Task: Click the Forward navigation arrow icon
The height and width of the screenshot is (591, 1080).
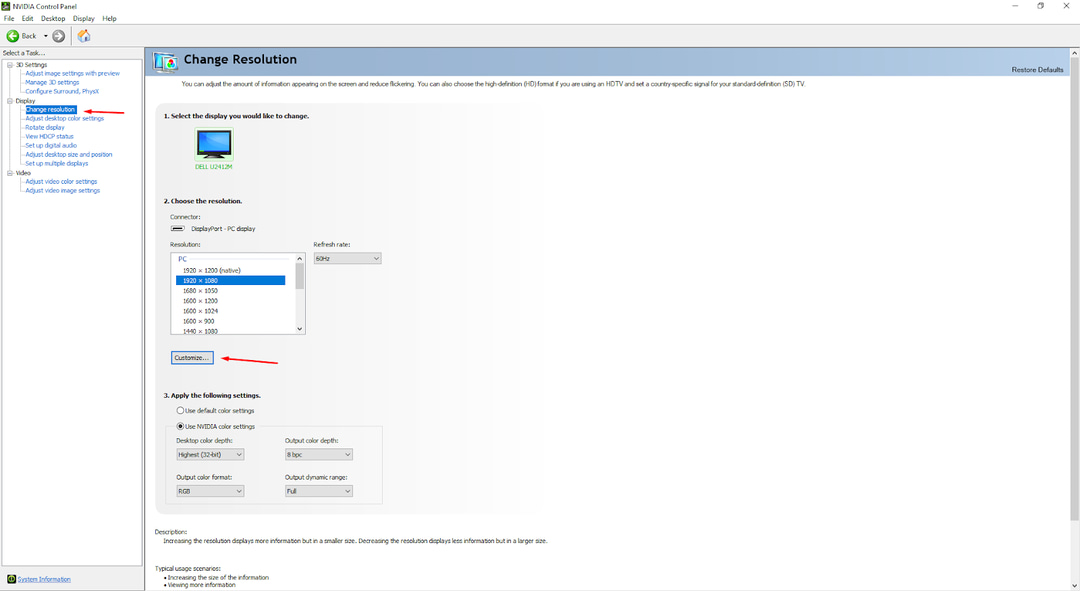Action: point(57,35)
